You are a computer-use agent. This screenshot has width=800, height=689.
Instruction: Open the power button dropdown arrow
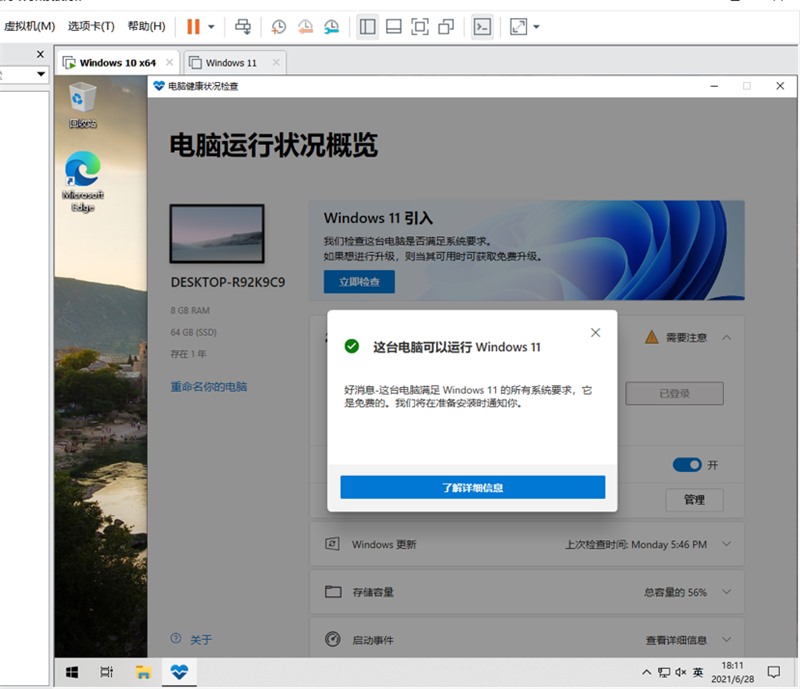[211, 27]
